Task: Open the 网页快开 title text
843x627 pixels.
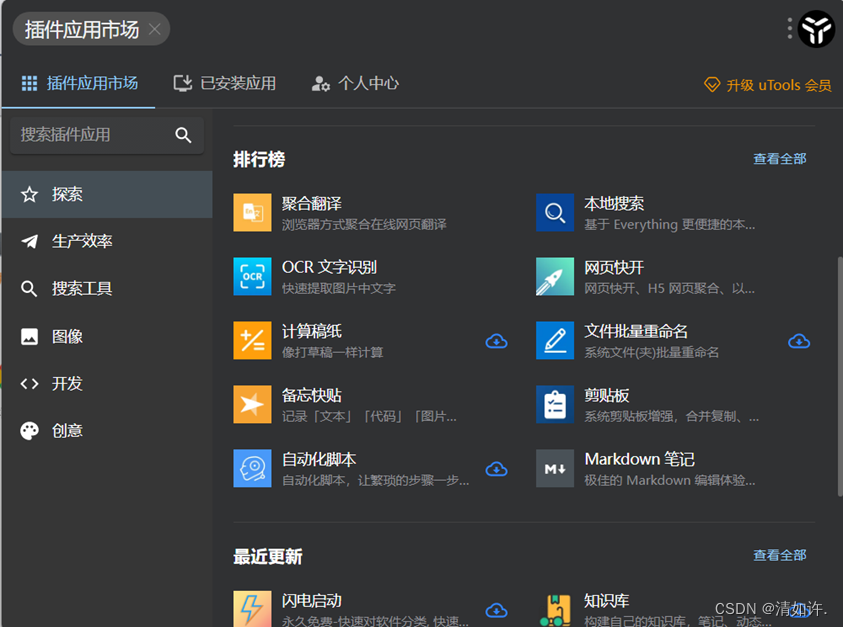Action: tap(614, 267)
